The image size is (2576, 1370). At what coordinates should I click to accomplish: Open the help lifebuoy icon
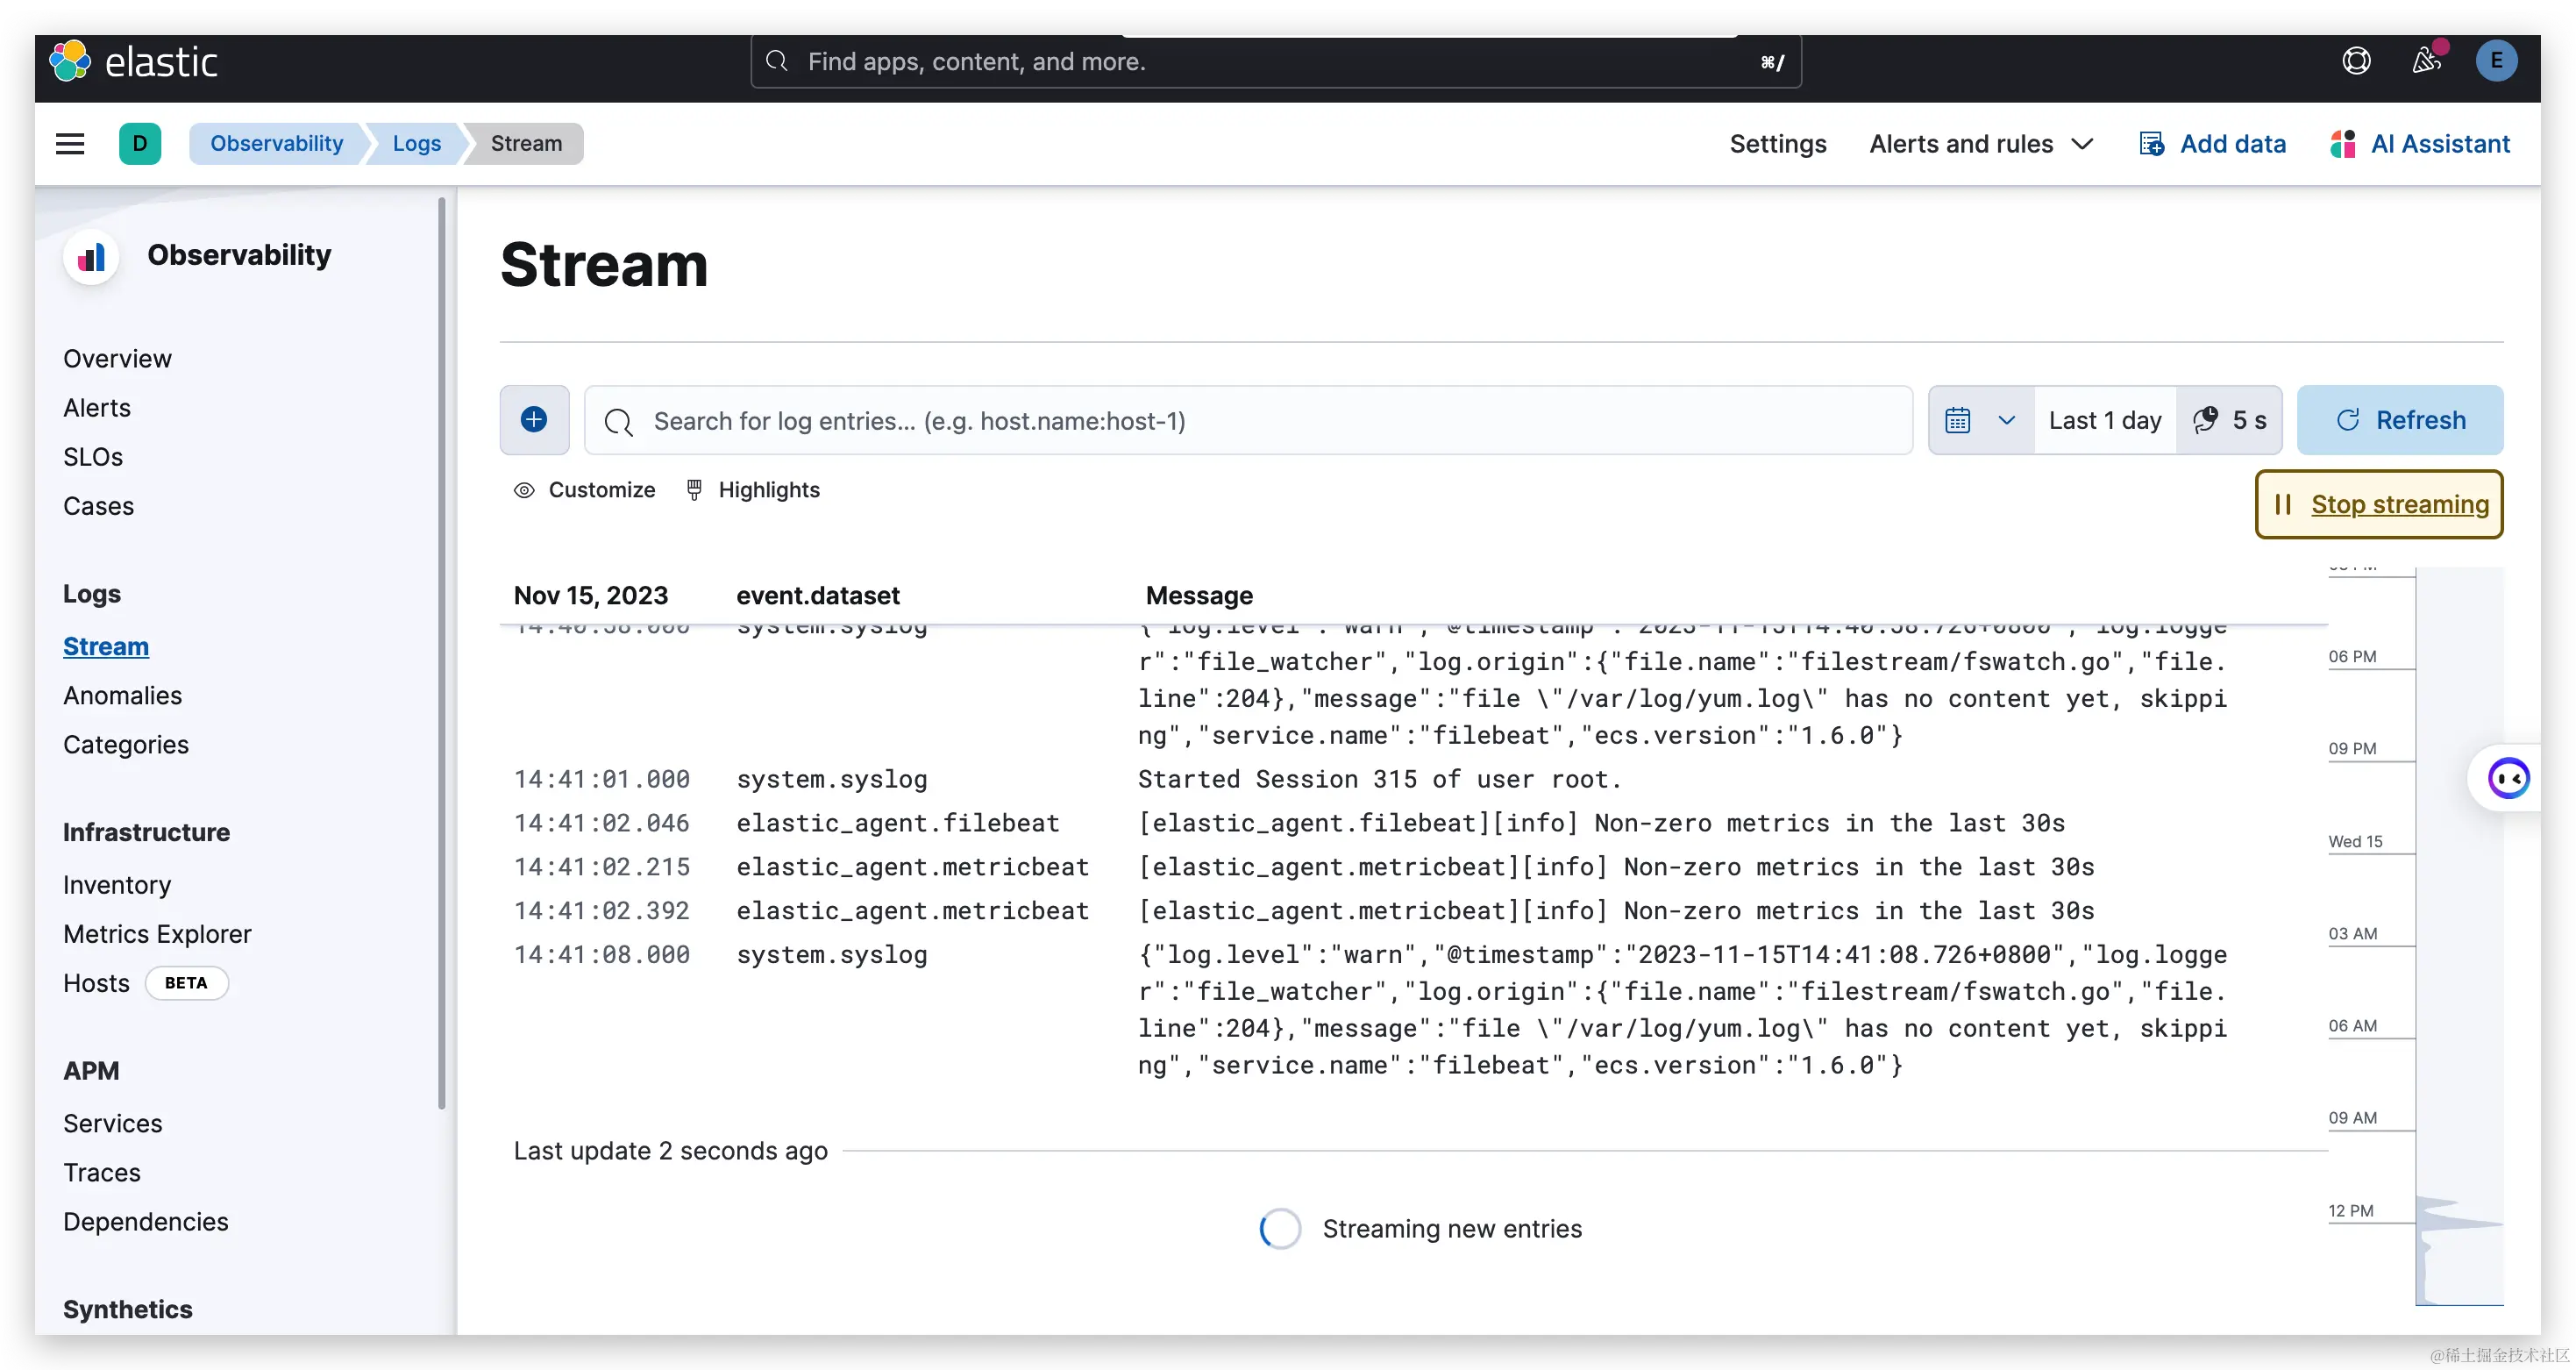(x=2356, y=62)
